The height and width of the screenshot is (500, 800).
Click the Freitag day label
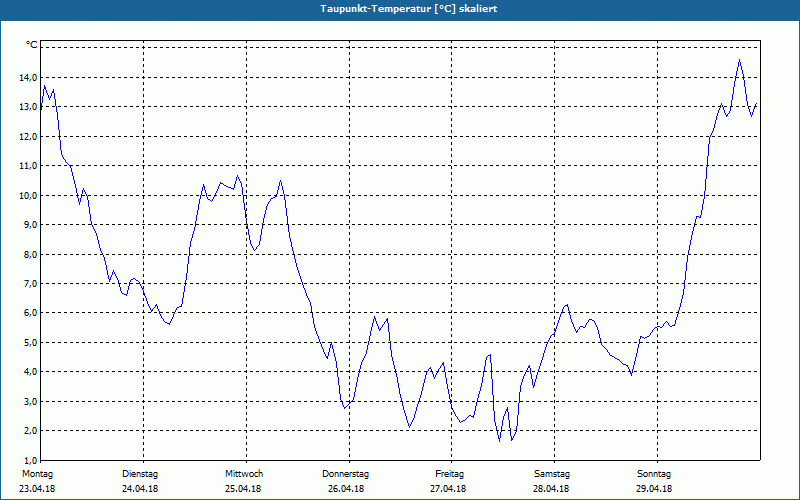(x=449, y=474)
